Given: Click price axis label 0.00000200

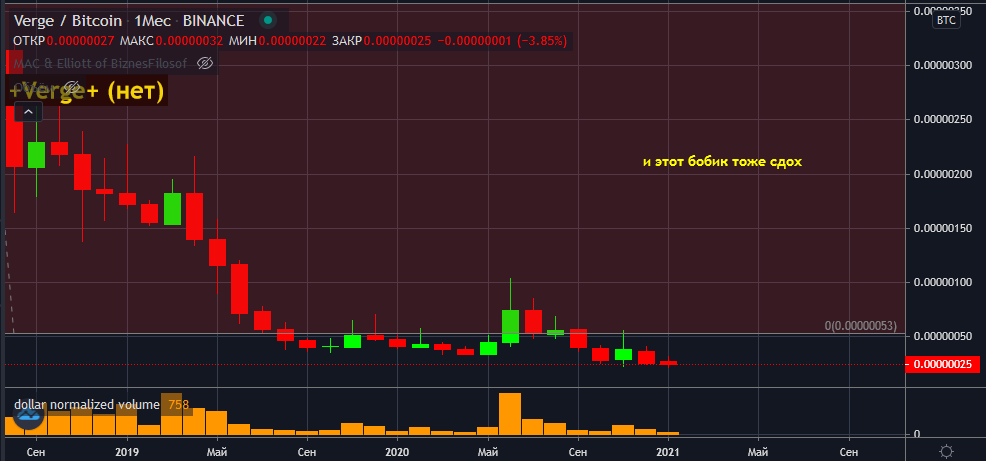Looking at the screenshot, I should tap(943, 174).
